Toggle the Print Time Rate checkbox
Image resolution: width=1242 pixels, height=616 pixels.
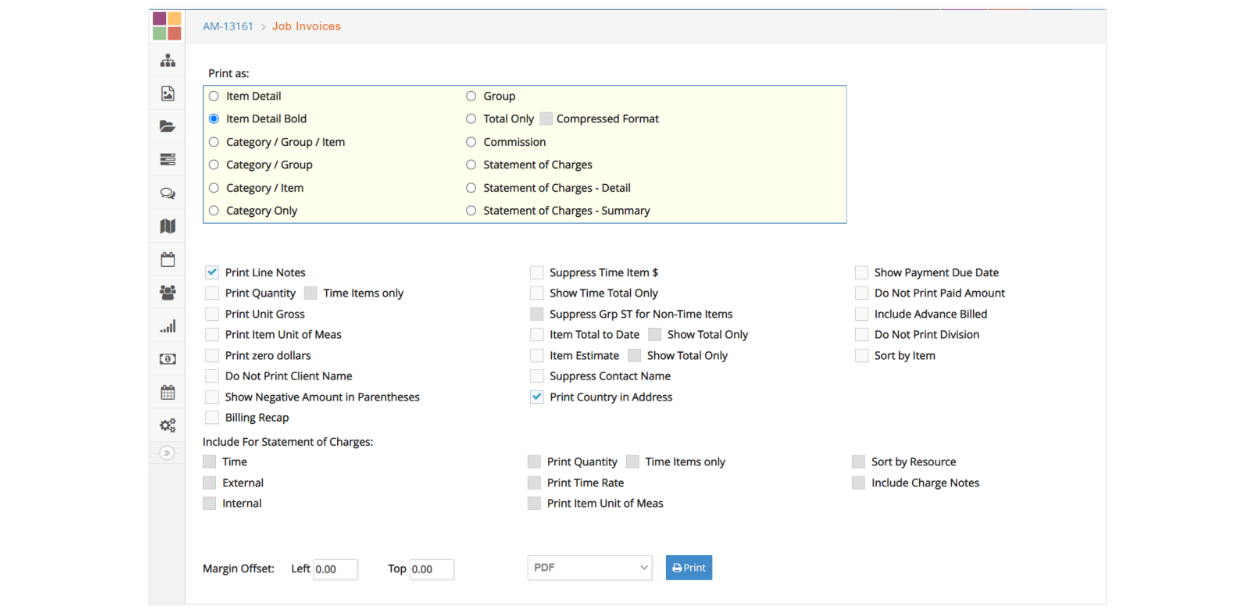click(x=534, y=483)
